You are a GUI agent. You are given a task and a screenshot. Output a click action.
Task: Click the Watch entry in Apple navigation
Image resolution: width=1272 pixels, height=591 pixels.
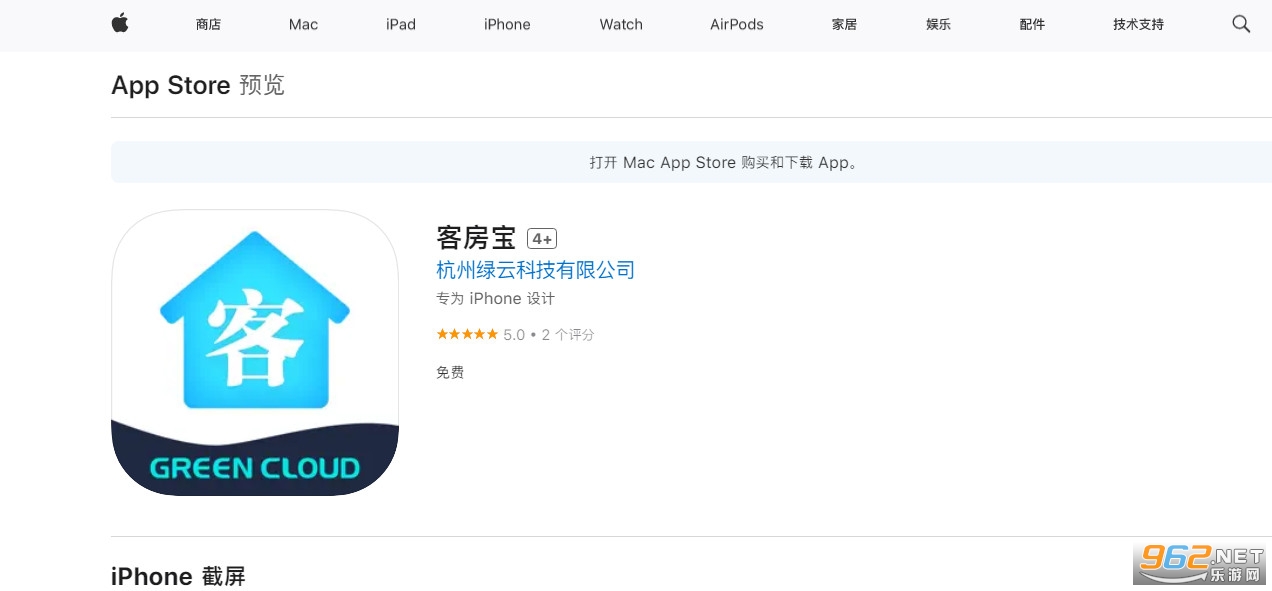(x=620, y=24)
